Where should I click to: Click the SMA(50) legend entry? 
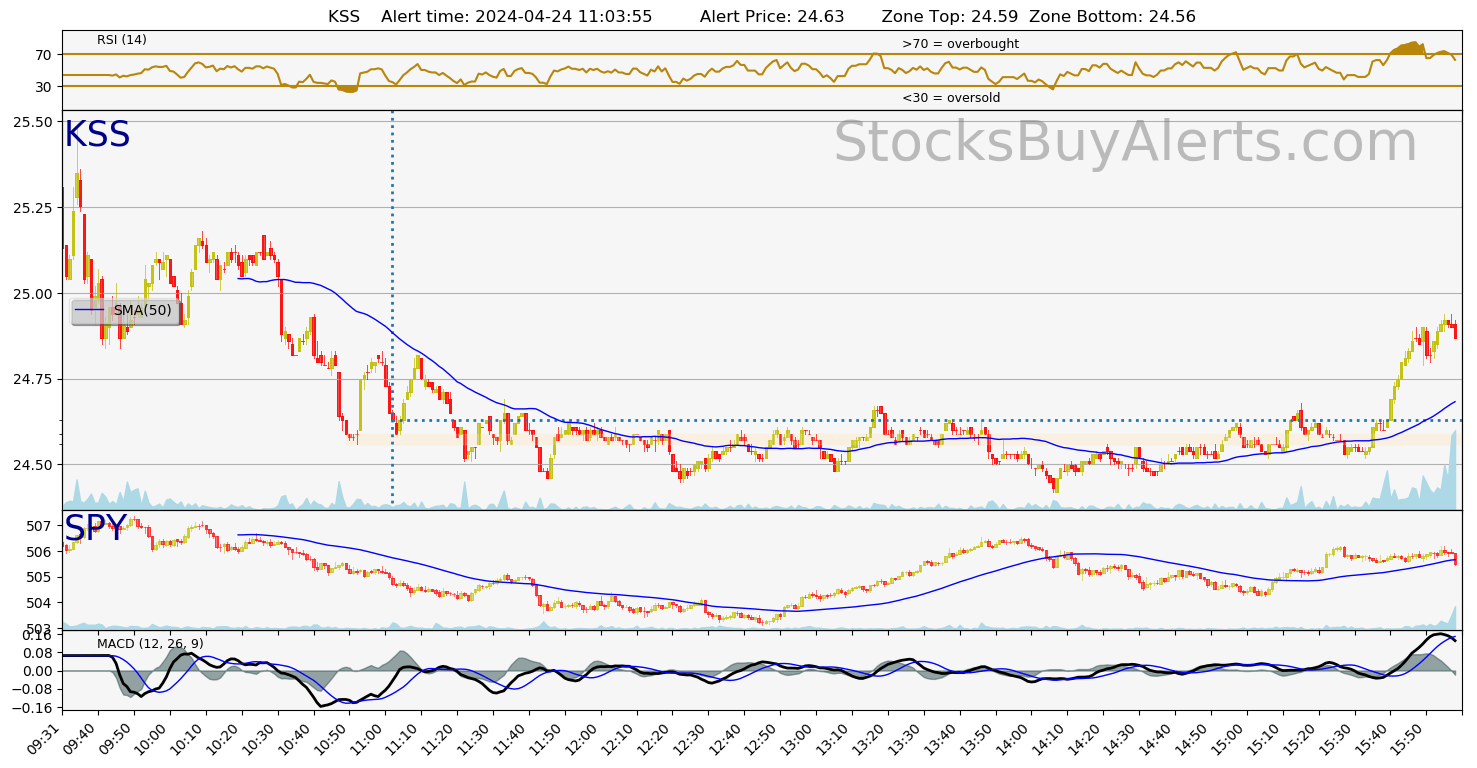pyautogui.click(x=126, y=311)
